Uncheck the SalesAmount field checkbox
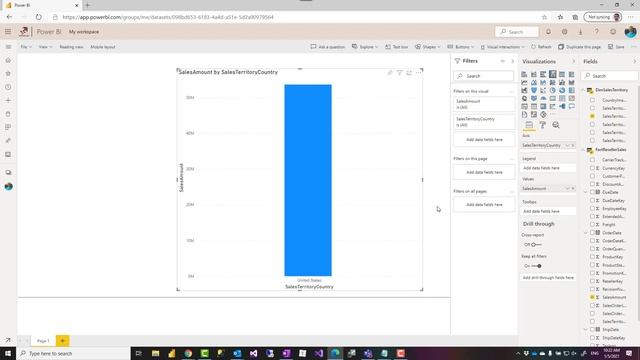The image size is (640, 360). [x=592, y=297]
